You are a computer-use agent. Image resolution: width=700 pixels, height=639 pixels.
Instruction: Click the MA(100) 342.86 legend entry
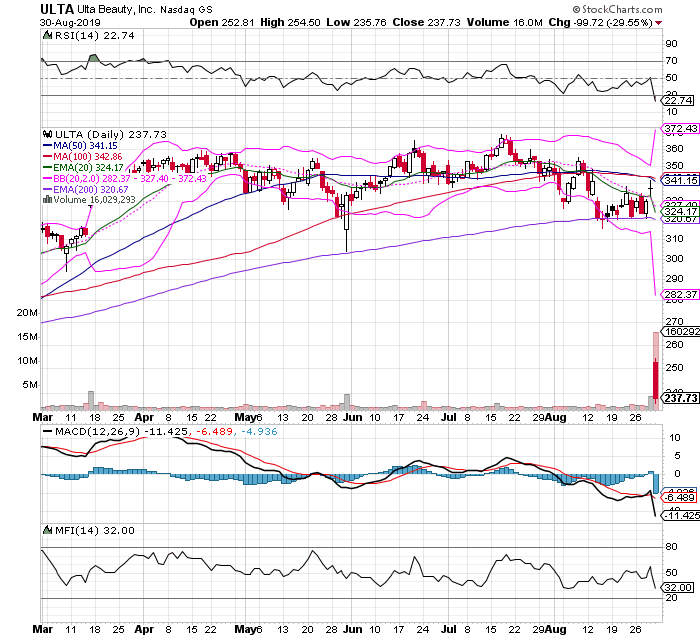[x=82, y=157]
